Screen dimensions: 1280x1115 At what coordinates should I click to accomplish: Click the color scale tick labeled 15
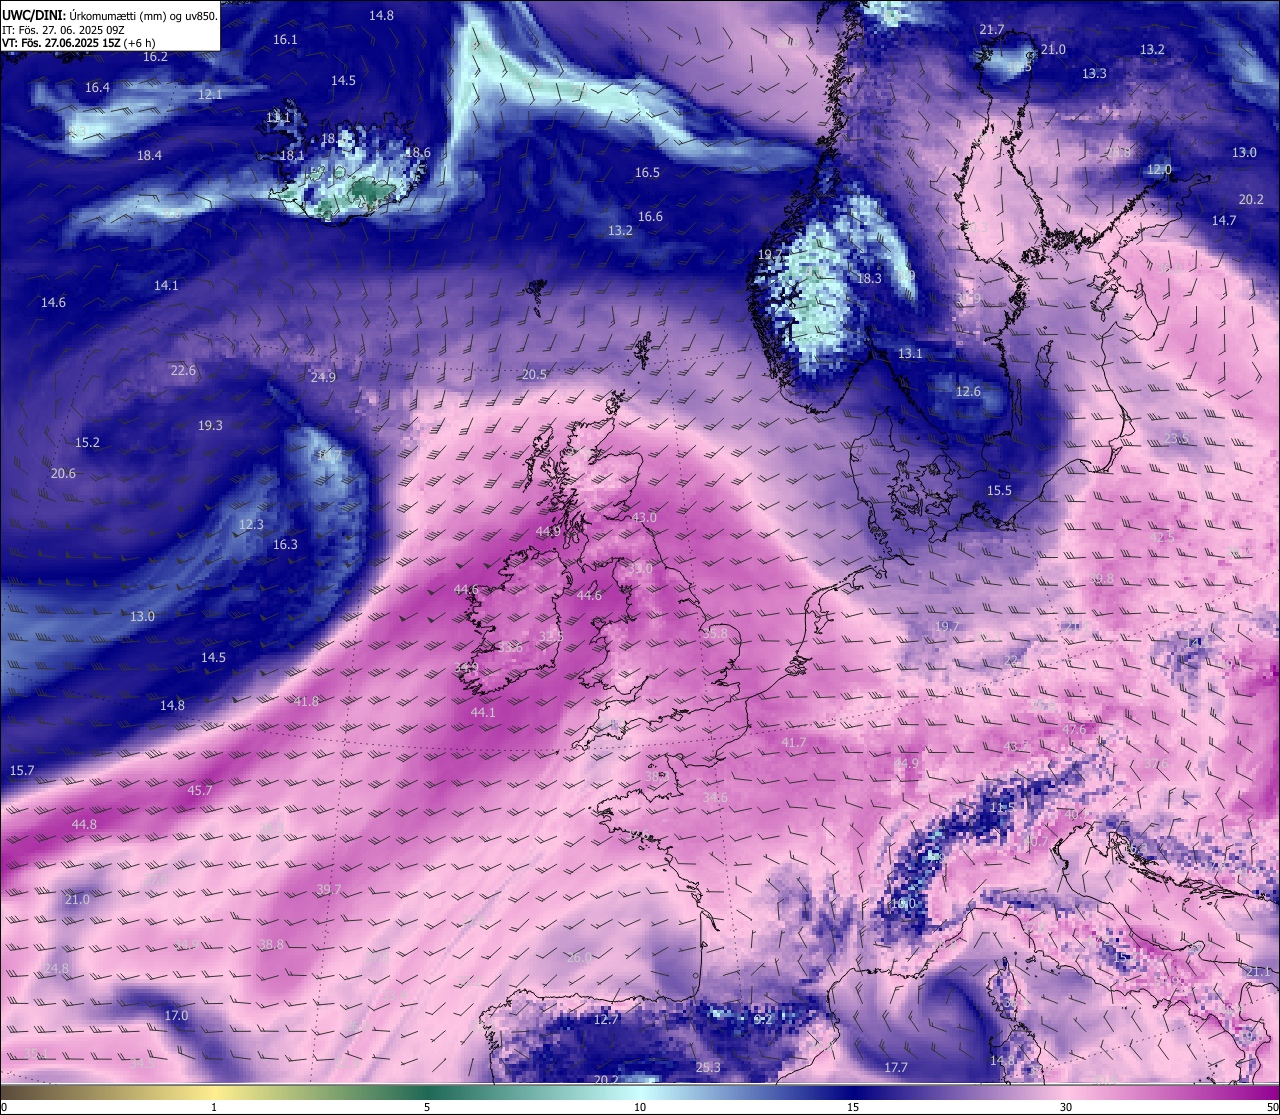coord(853,1107)
